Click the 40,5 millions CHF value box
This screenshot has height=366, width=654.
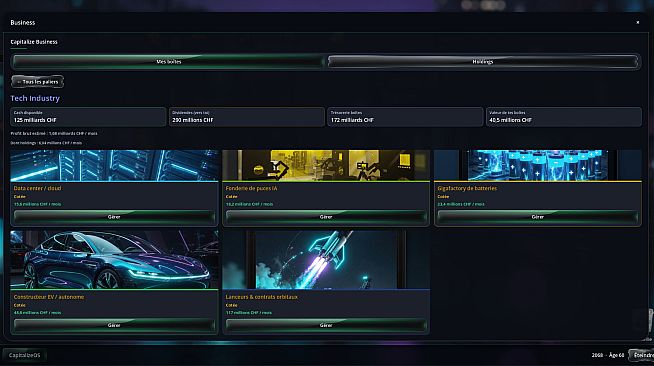click(x=563, y=117)
